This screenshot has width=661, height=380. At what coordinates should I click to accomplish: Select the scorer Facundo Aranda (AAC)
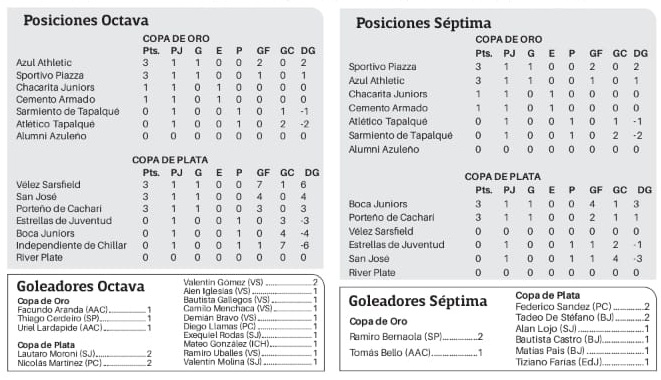point(62,310)
